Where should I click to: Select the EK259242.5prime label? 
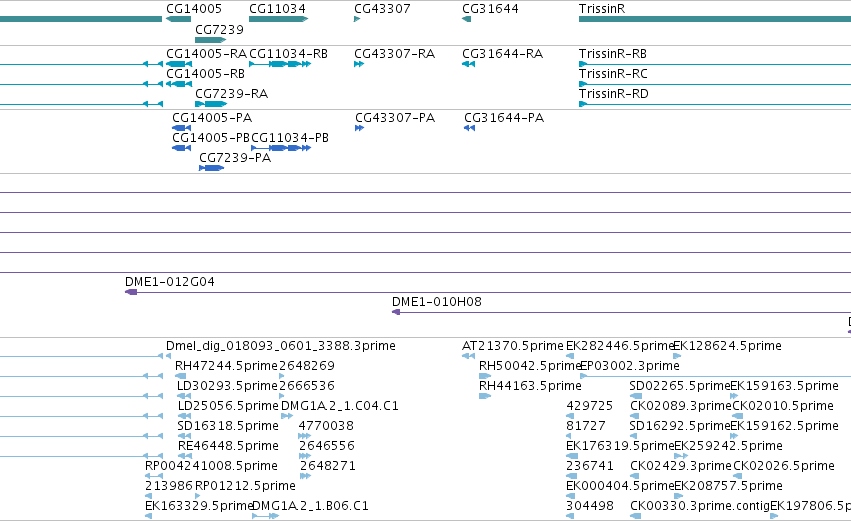click(x=728, y=446)
